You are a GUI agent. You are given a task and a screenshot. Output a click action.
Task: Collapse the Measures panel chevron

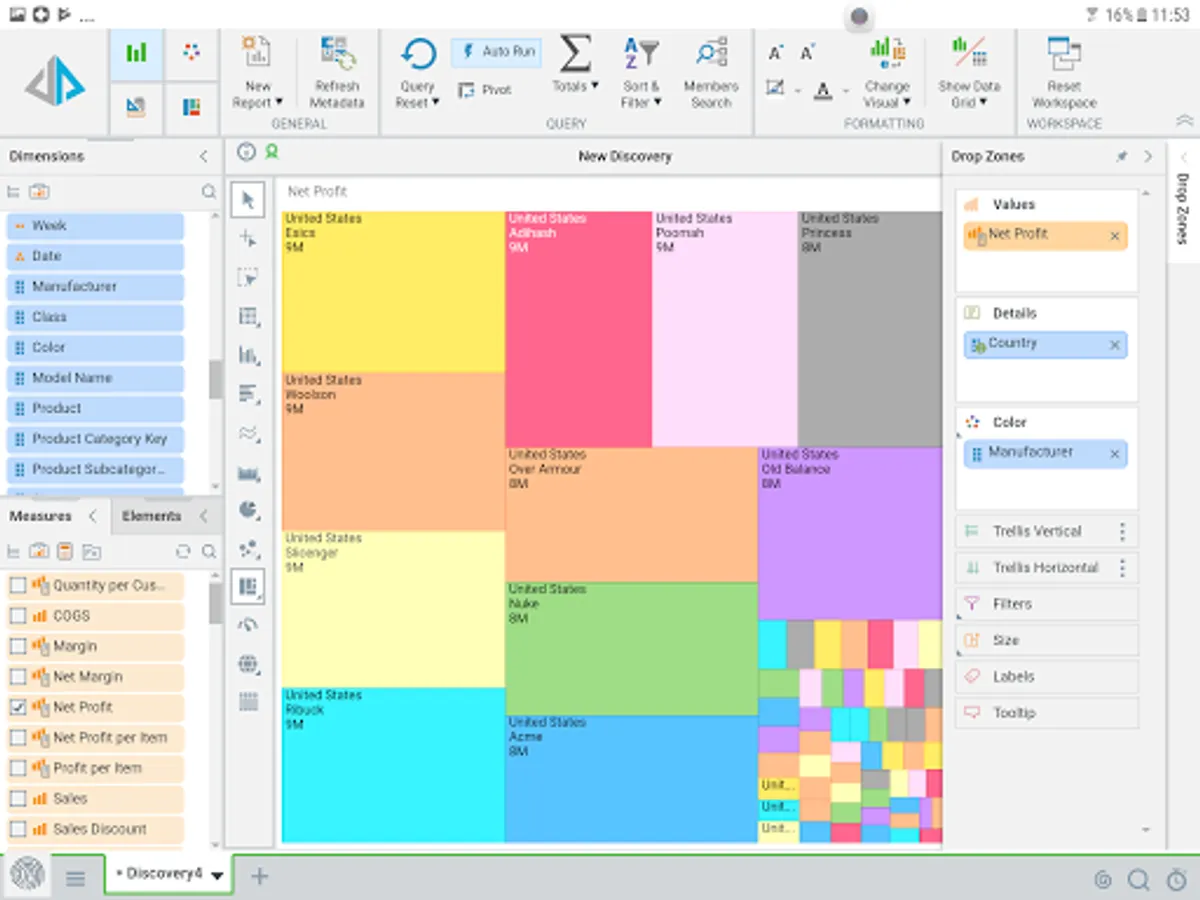point(93,516)
